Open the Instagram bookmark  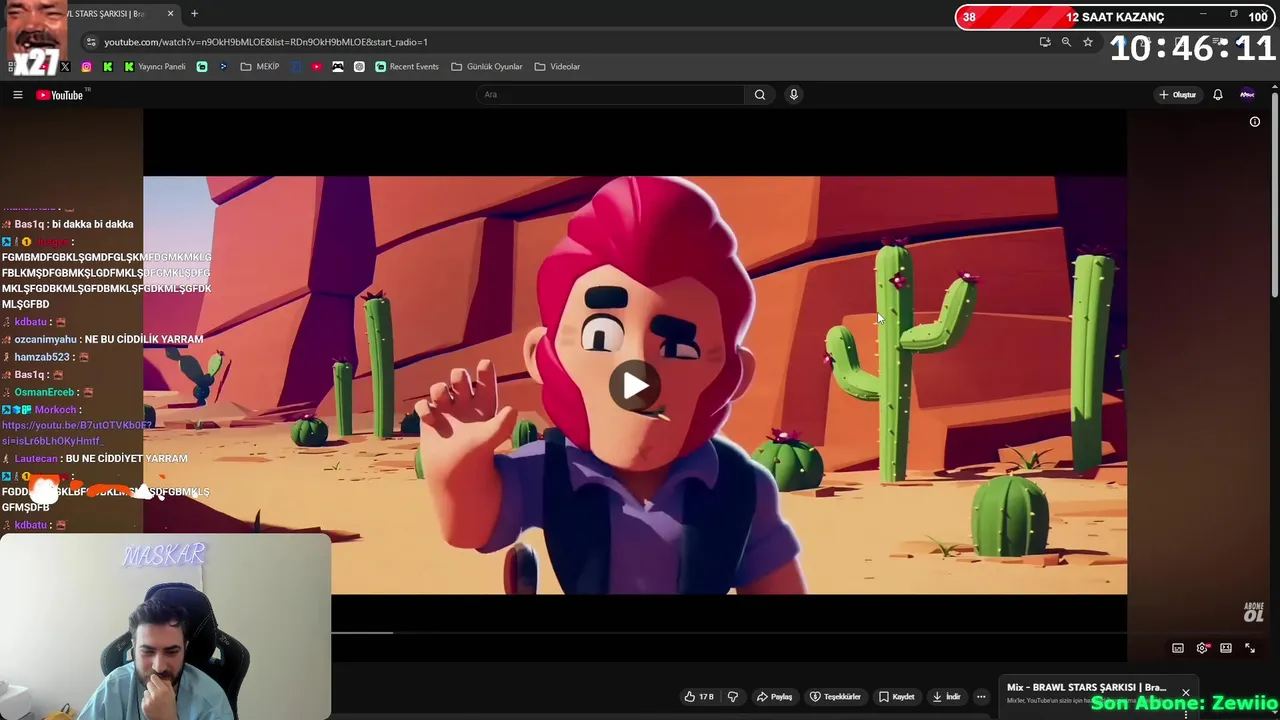[x=87, y=67]
